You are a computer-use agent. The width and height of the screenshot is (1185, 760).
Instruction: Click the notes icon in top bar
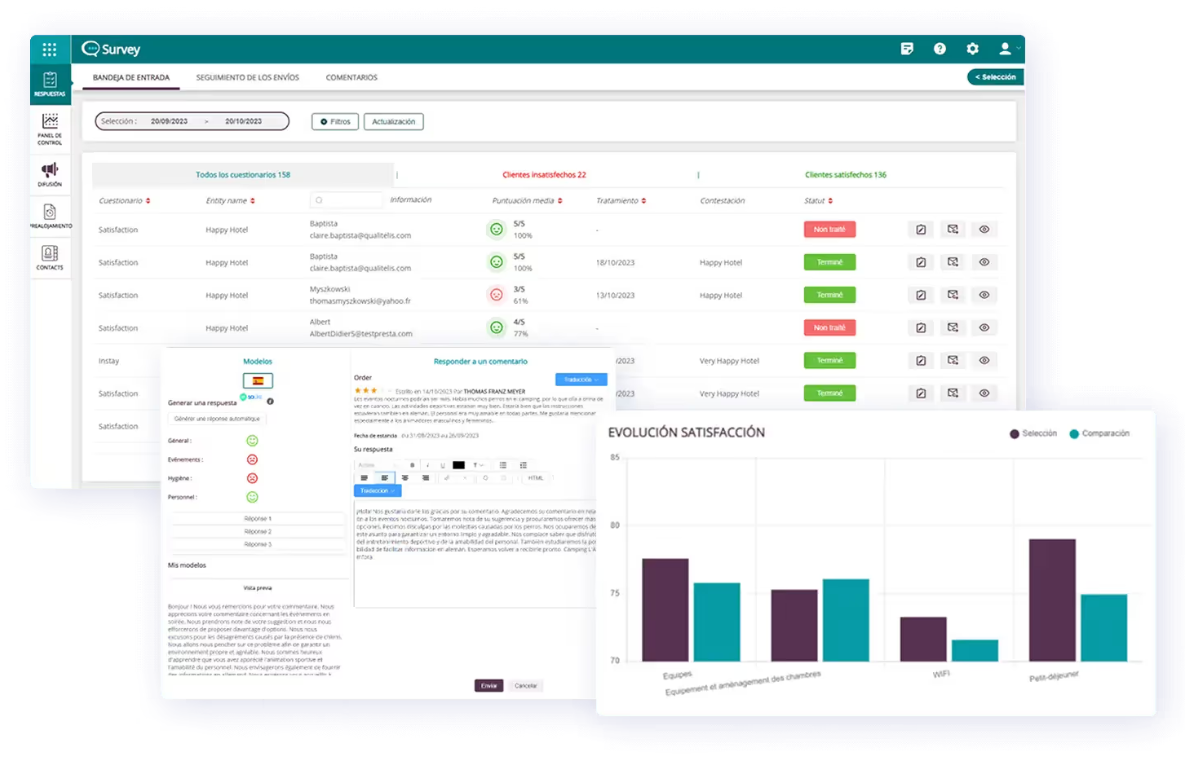(907, 49)
